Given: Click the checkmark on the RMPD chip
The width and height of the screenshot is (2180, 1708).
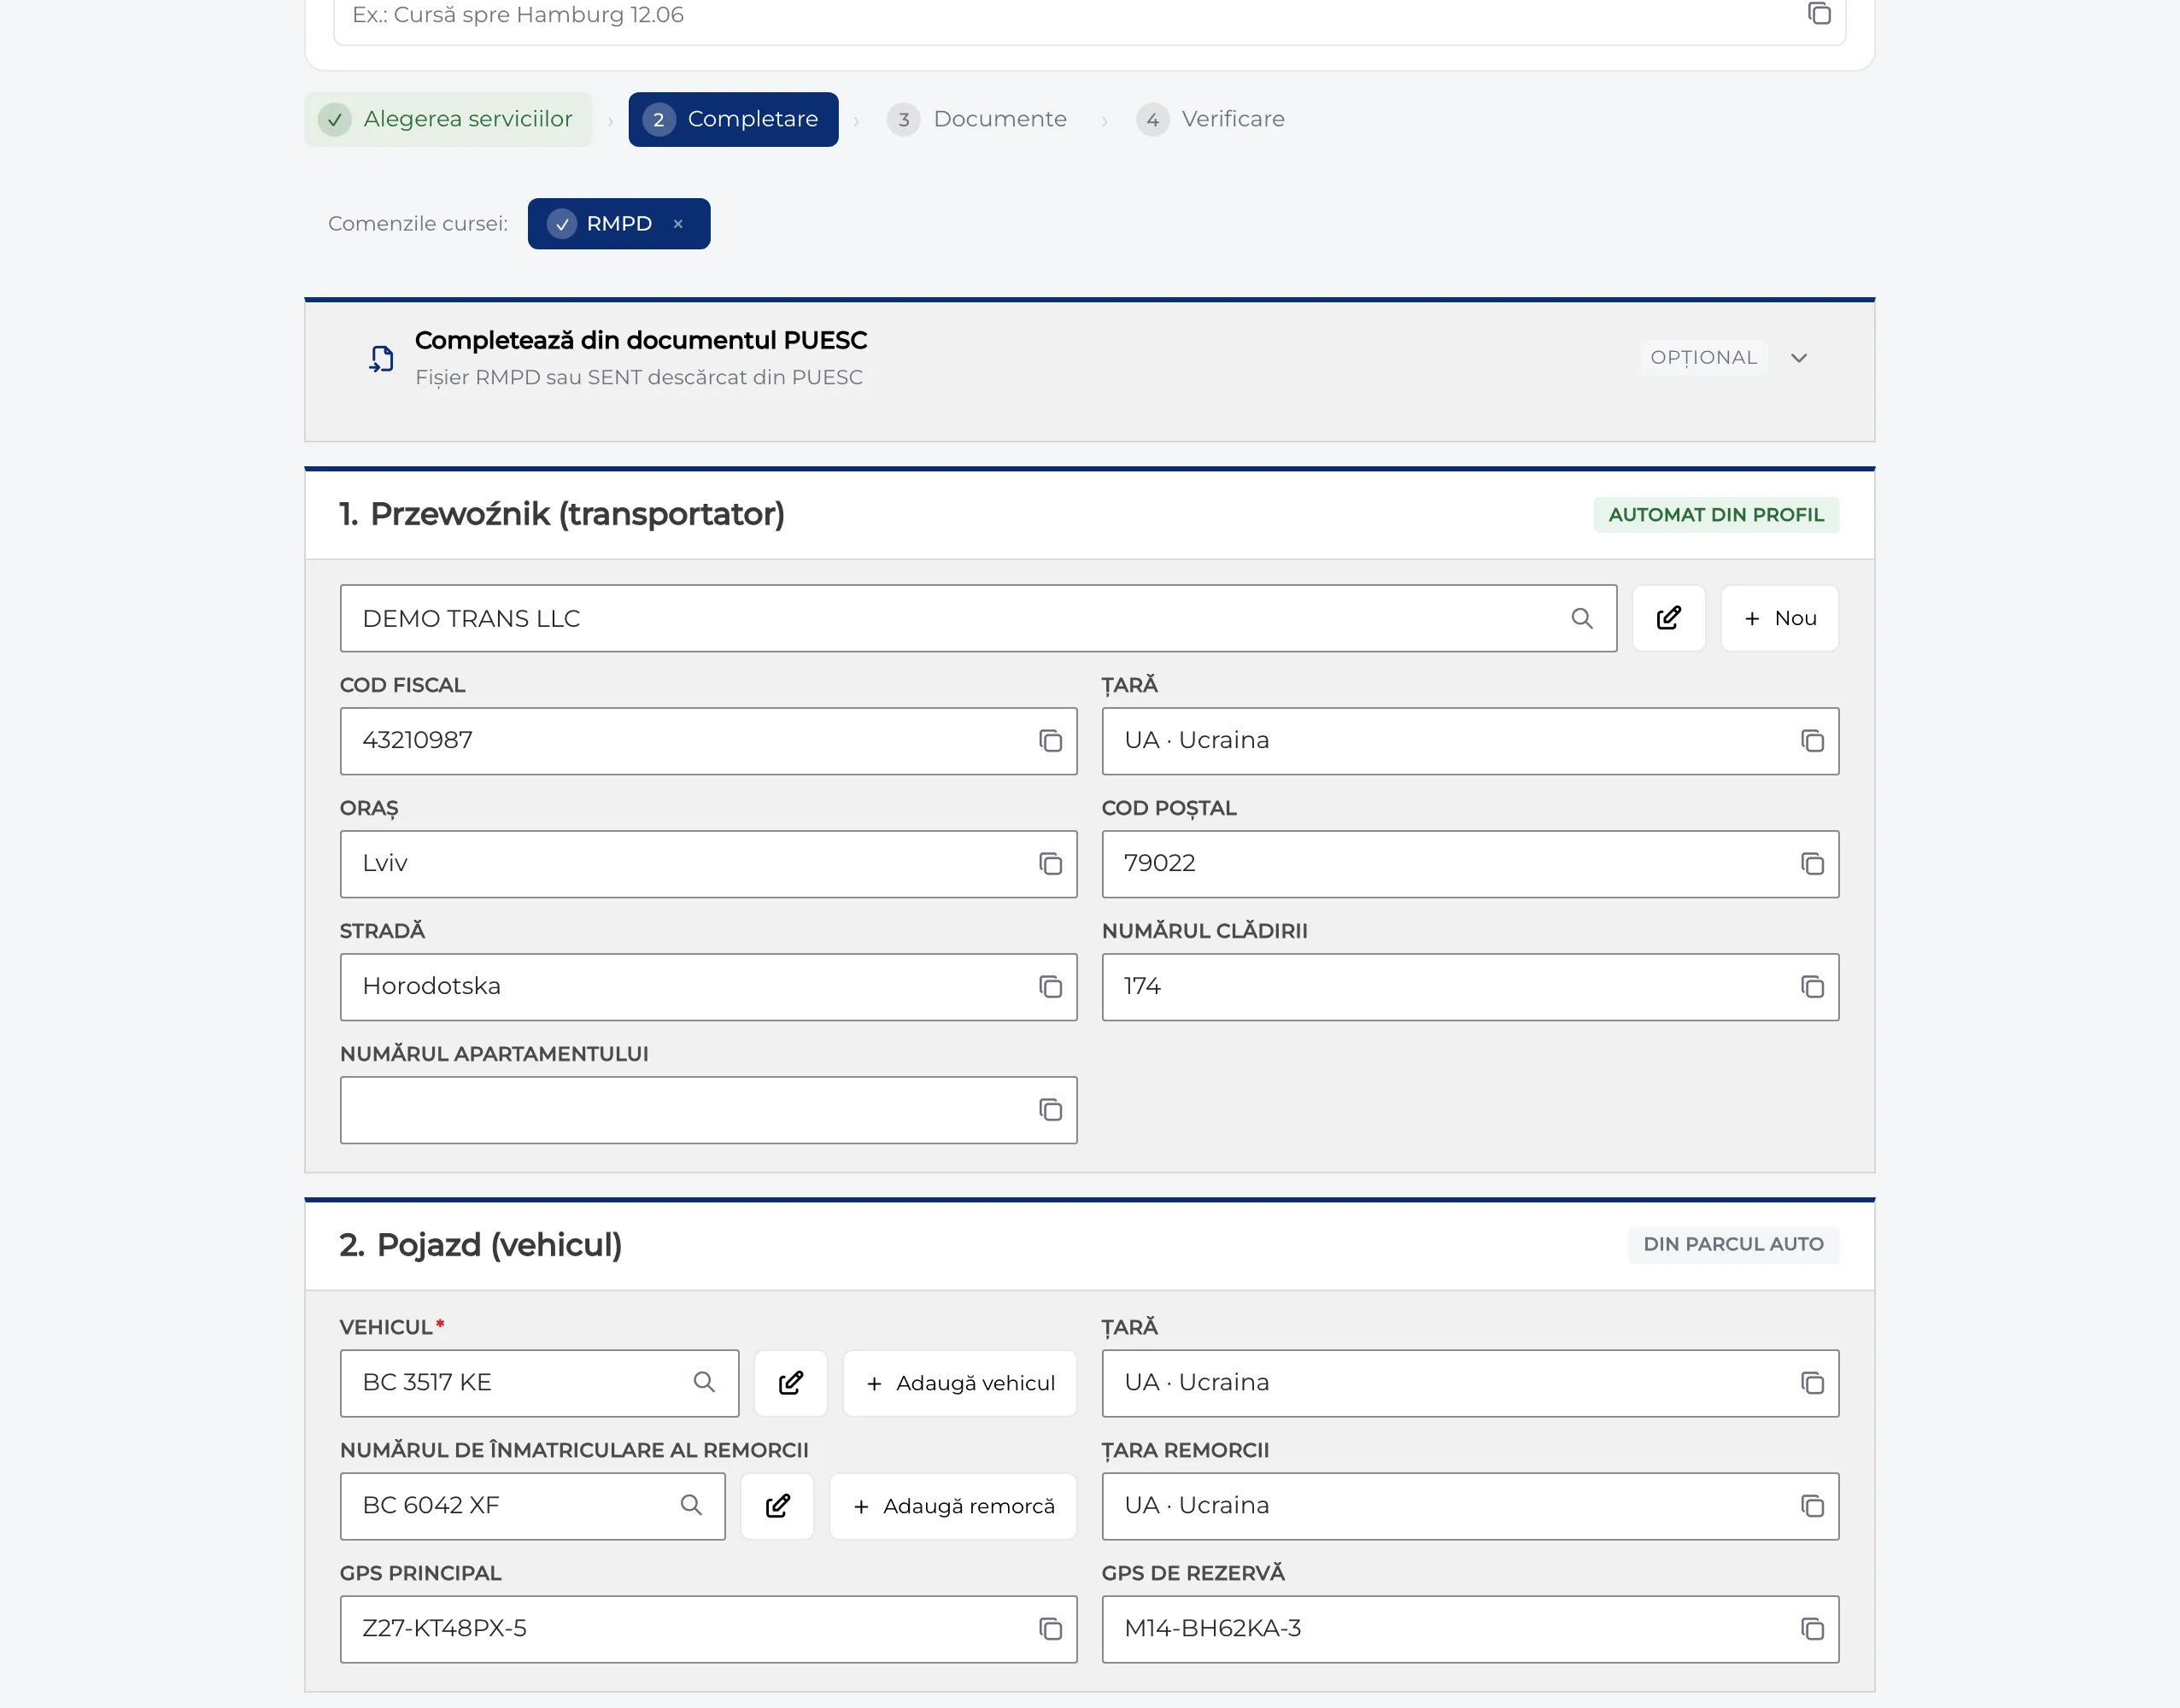Looking at the screenshot, I should coord(562,224).
